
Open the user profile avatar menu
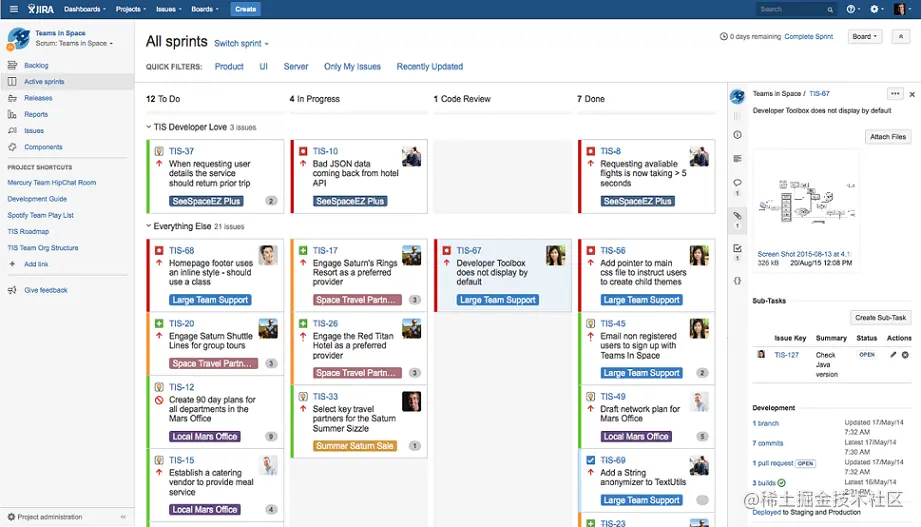point(900,9)
